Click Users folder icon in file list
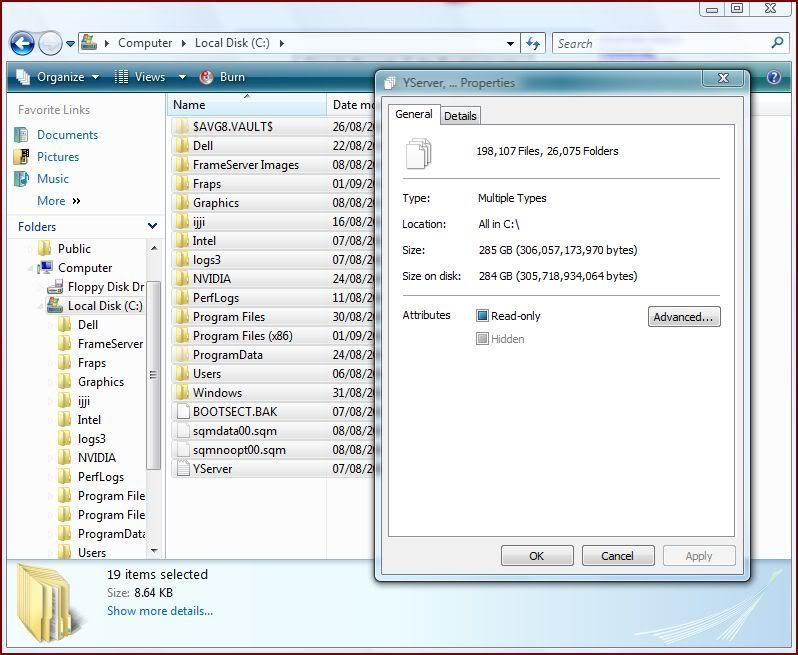This screenshot has width=798, height=655. click(182, 374)
